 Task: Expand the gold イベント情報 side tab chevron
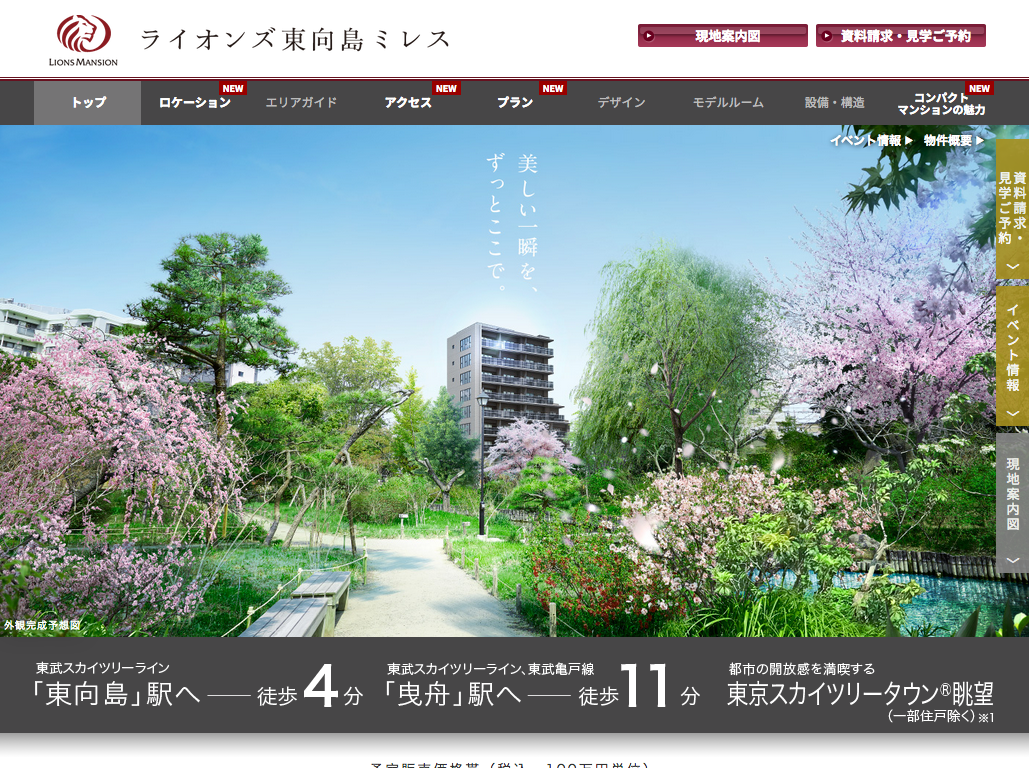pos(1012,412)
